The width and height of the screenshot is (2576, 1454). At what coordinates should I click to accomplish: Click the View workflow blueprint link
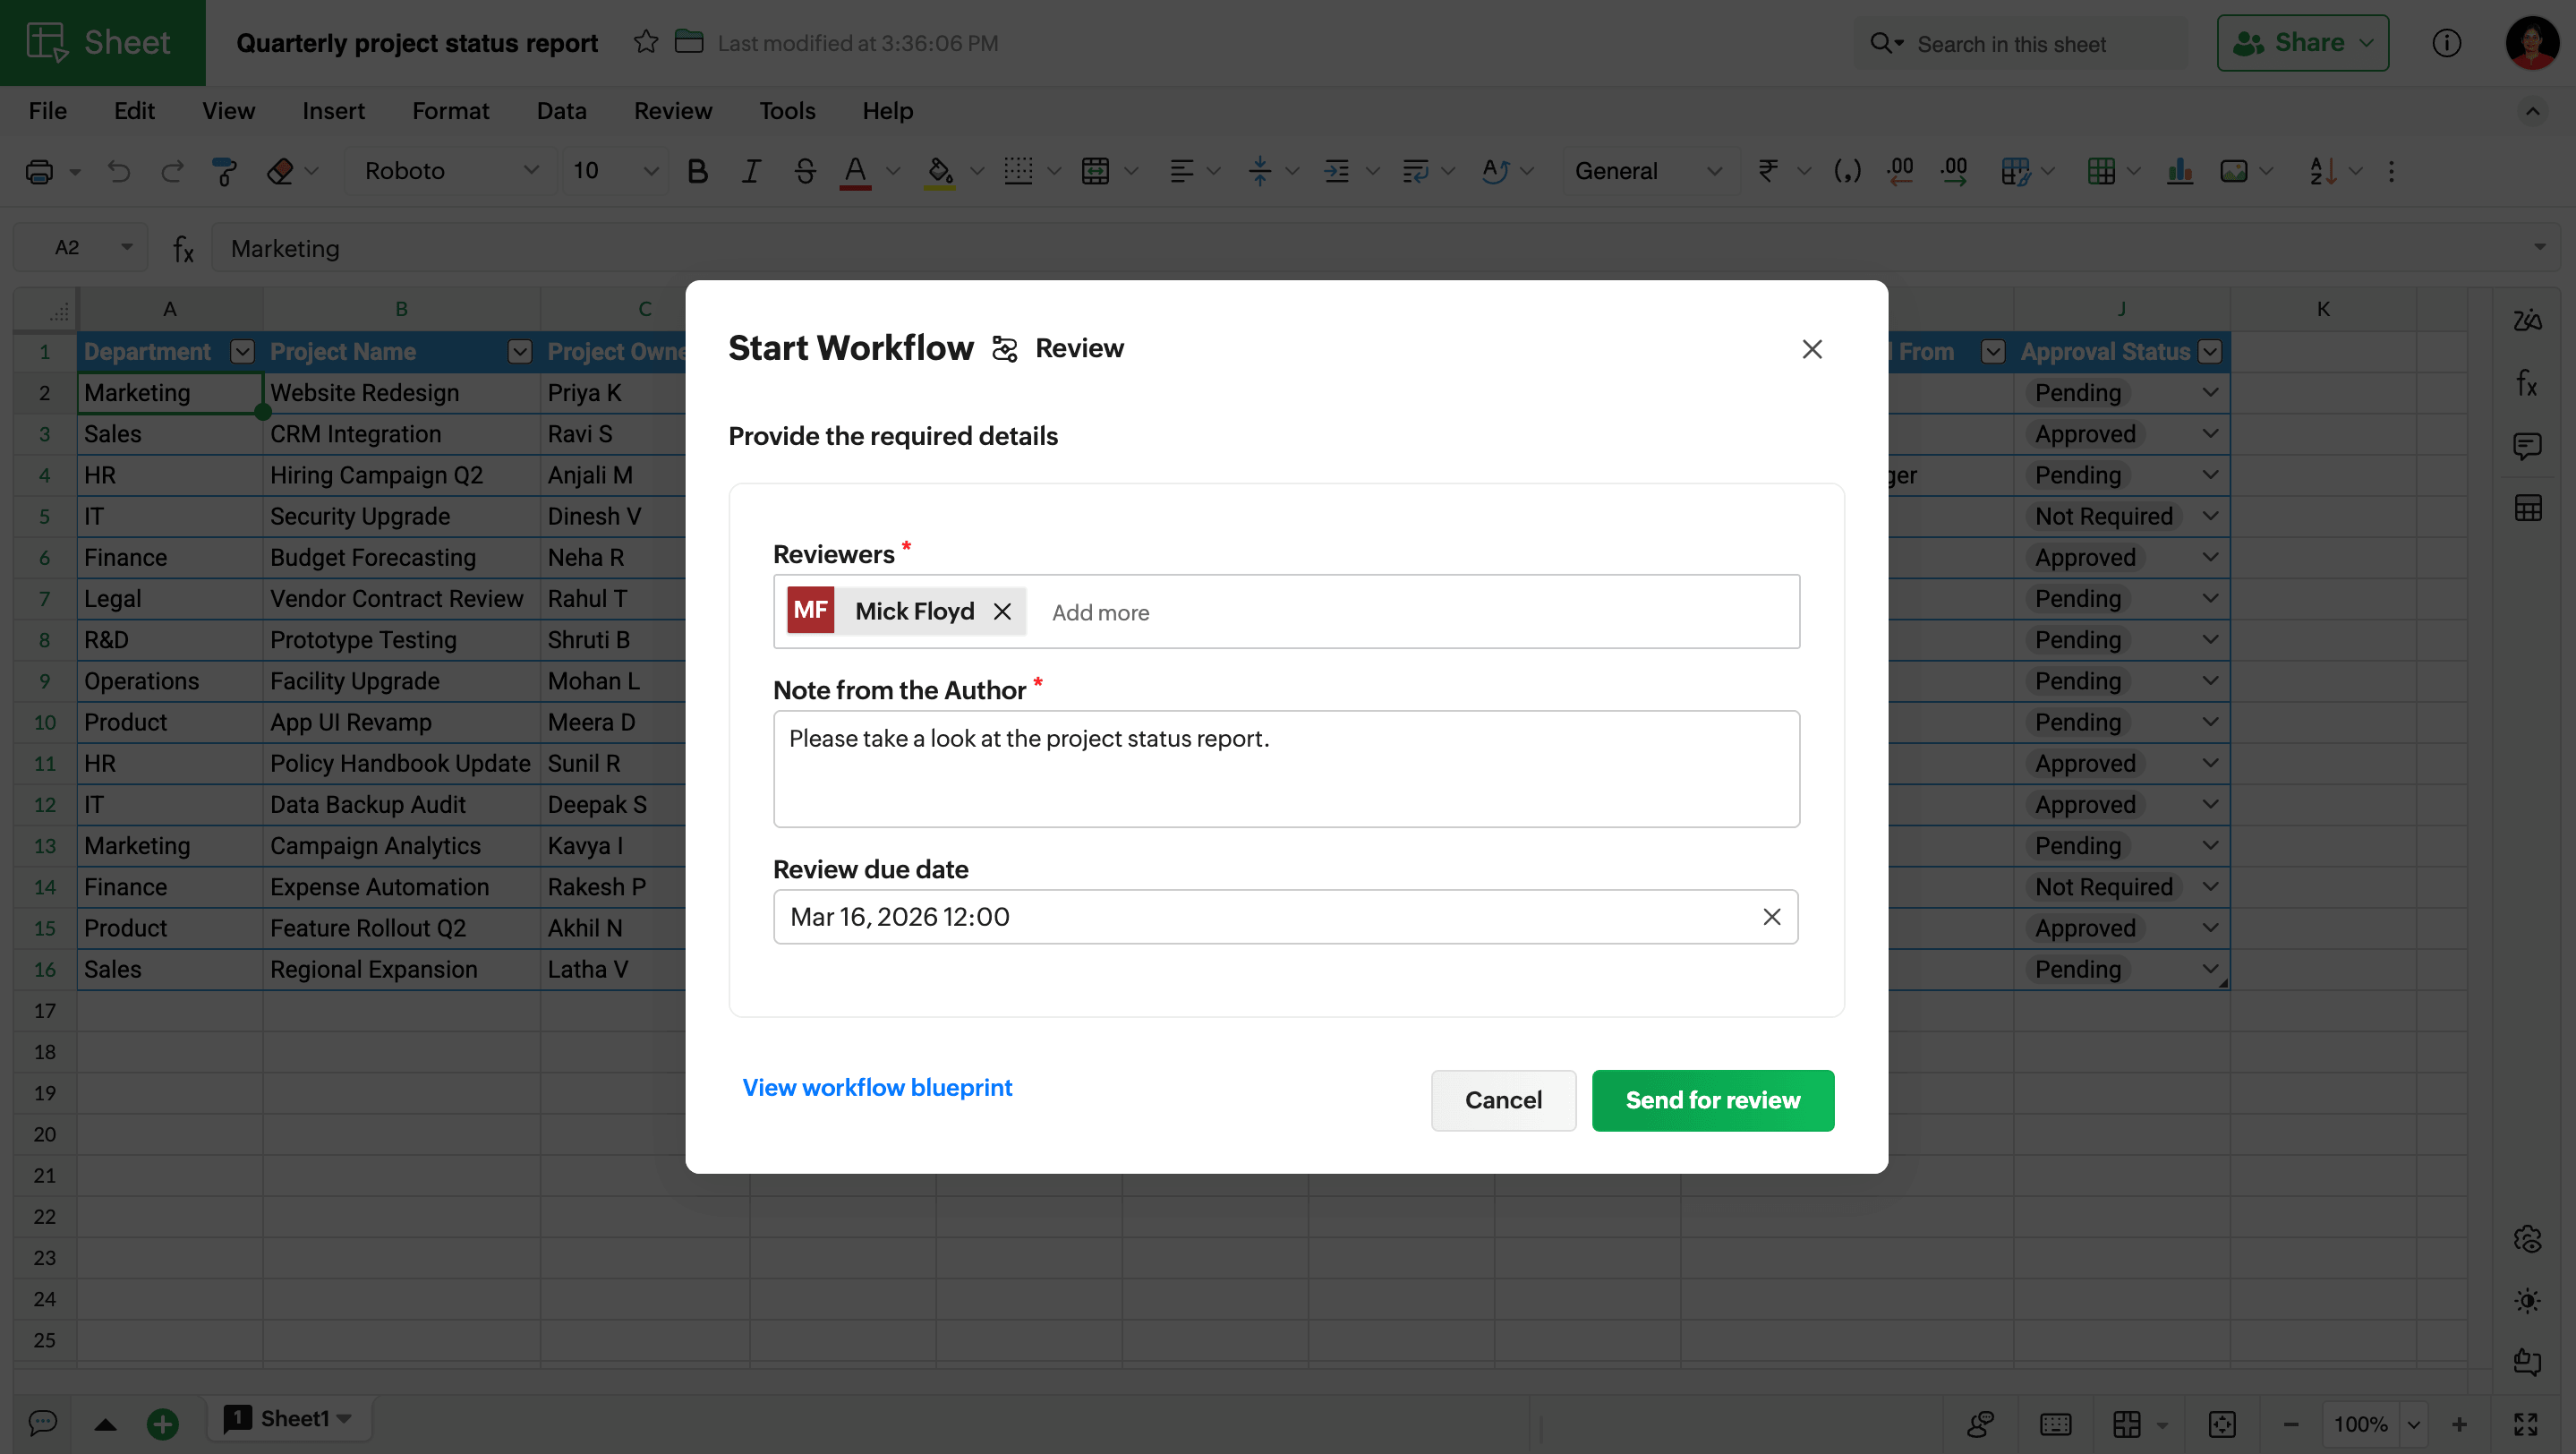[x=877, y=1088]
